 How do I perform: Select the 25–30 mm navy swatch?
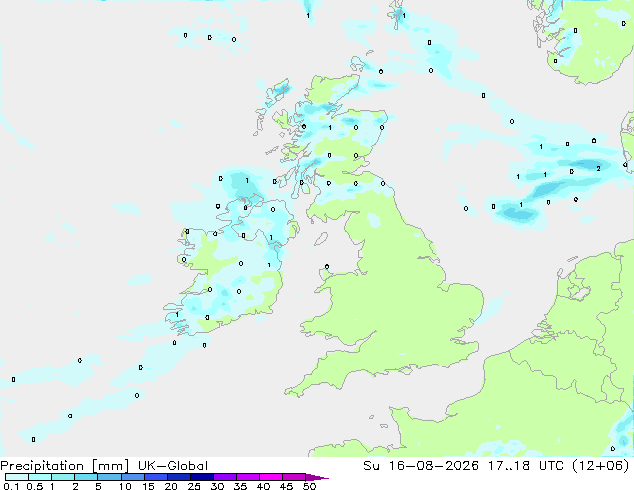201,477
